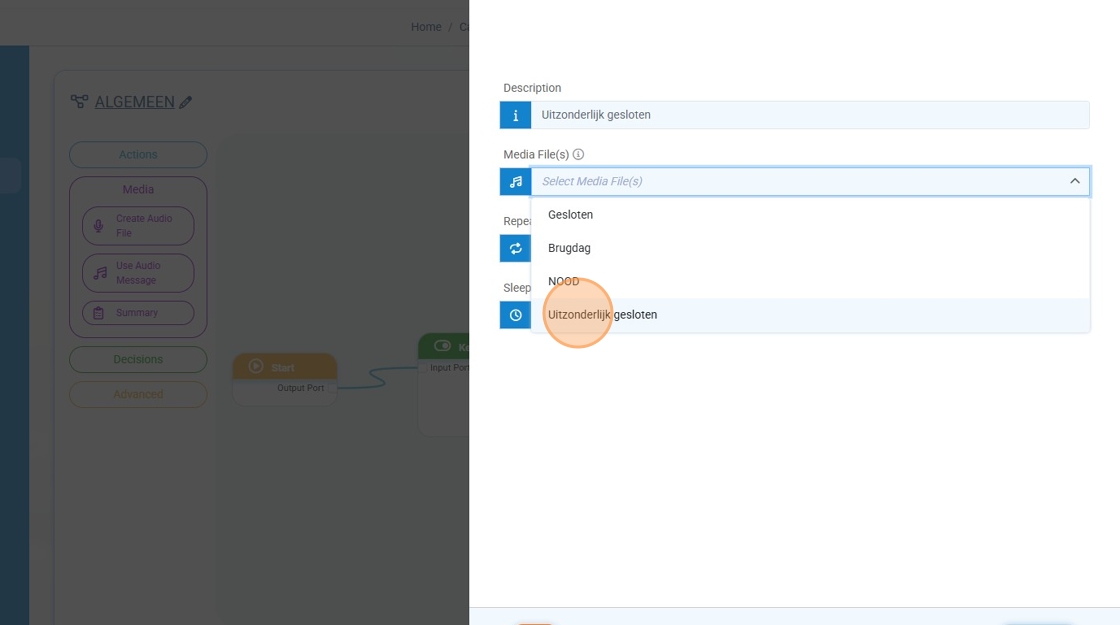Collapse the Media File(s) dropdown chevron
Image resolution: width=1120 pixels, height=625 pixels.
pos(1074,181)
